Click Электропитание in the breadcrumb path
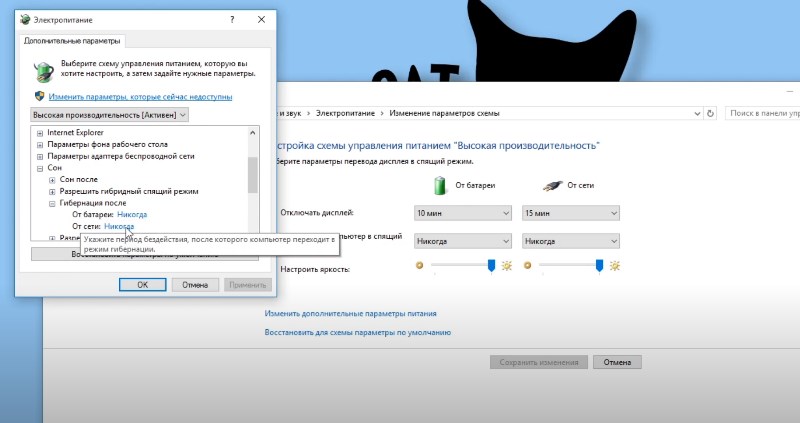The image size is (800, 423). pyautogui.click(x=345, y=113)
